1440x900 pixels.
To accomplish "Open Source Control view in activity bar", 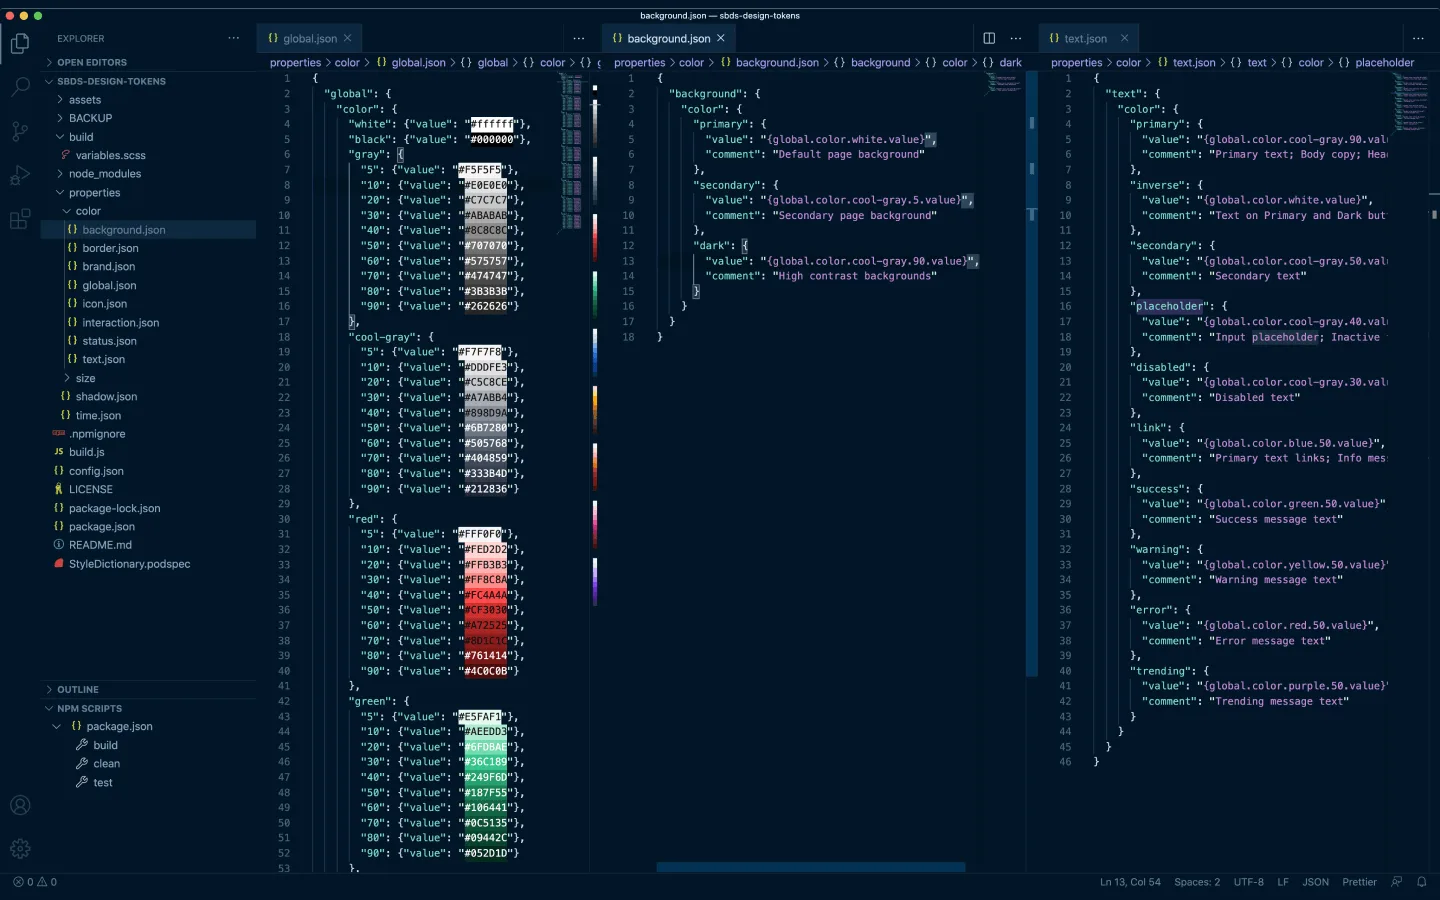I will point(20,131).
